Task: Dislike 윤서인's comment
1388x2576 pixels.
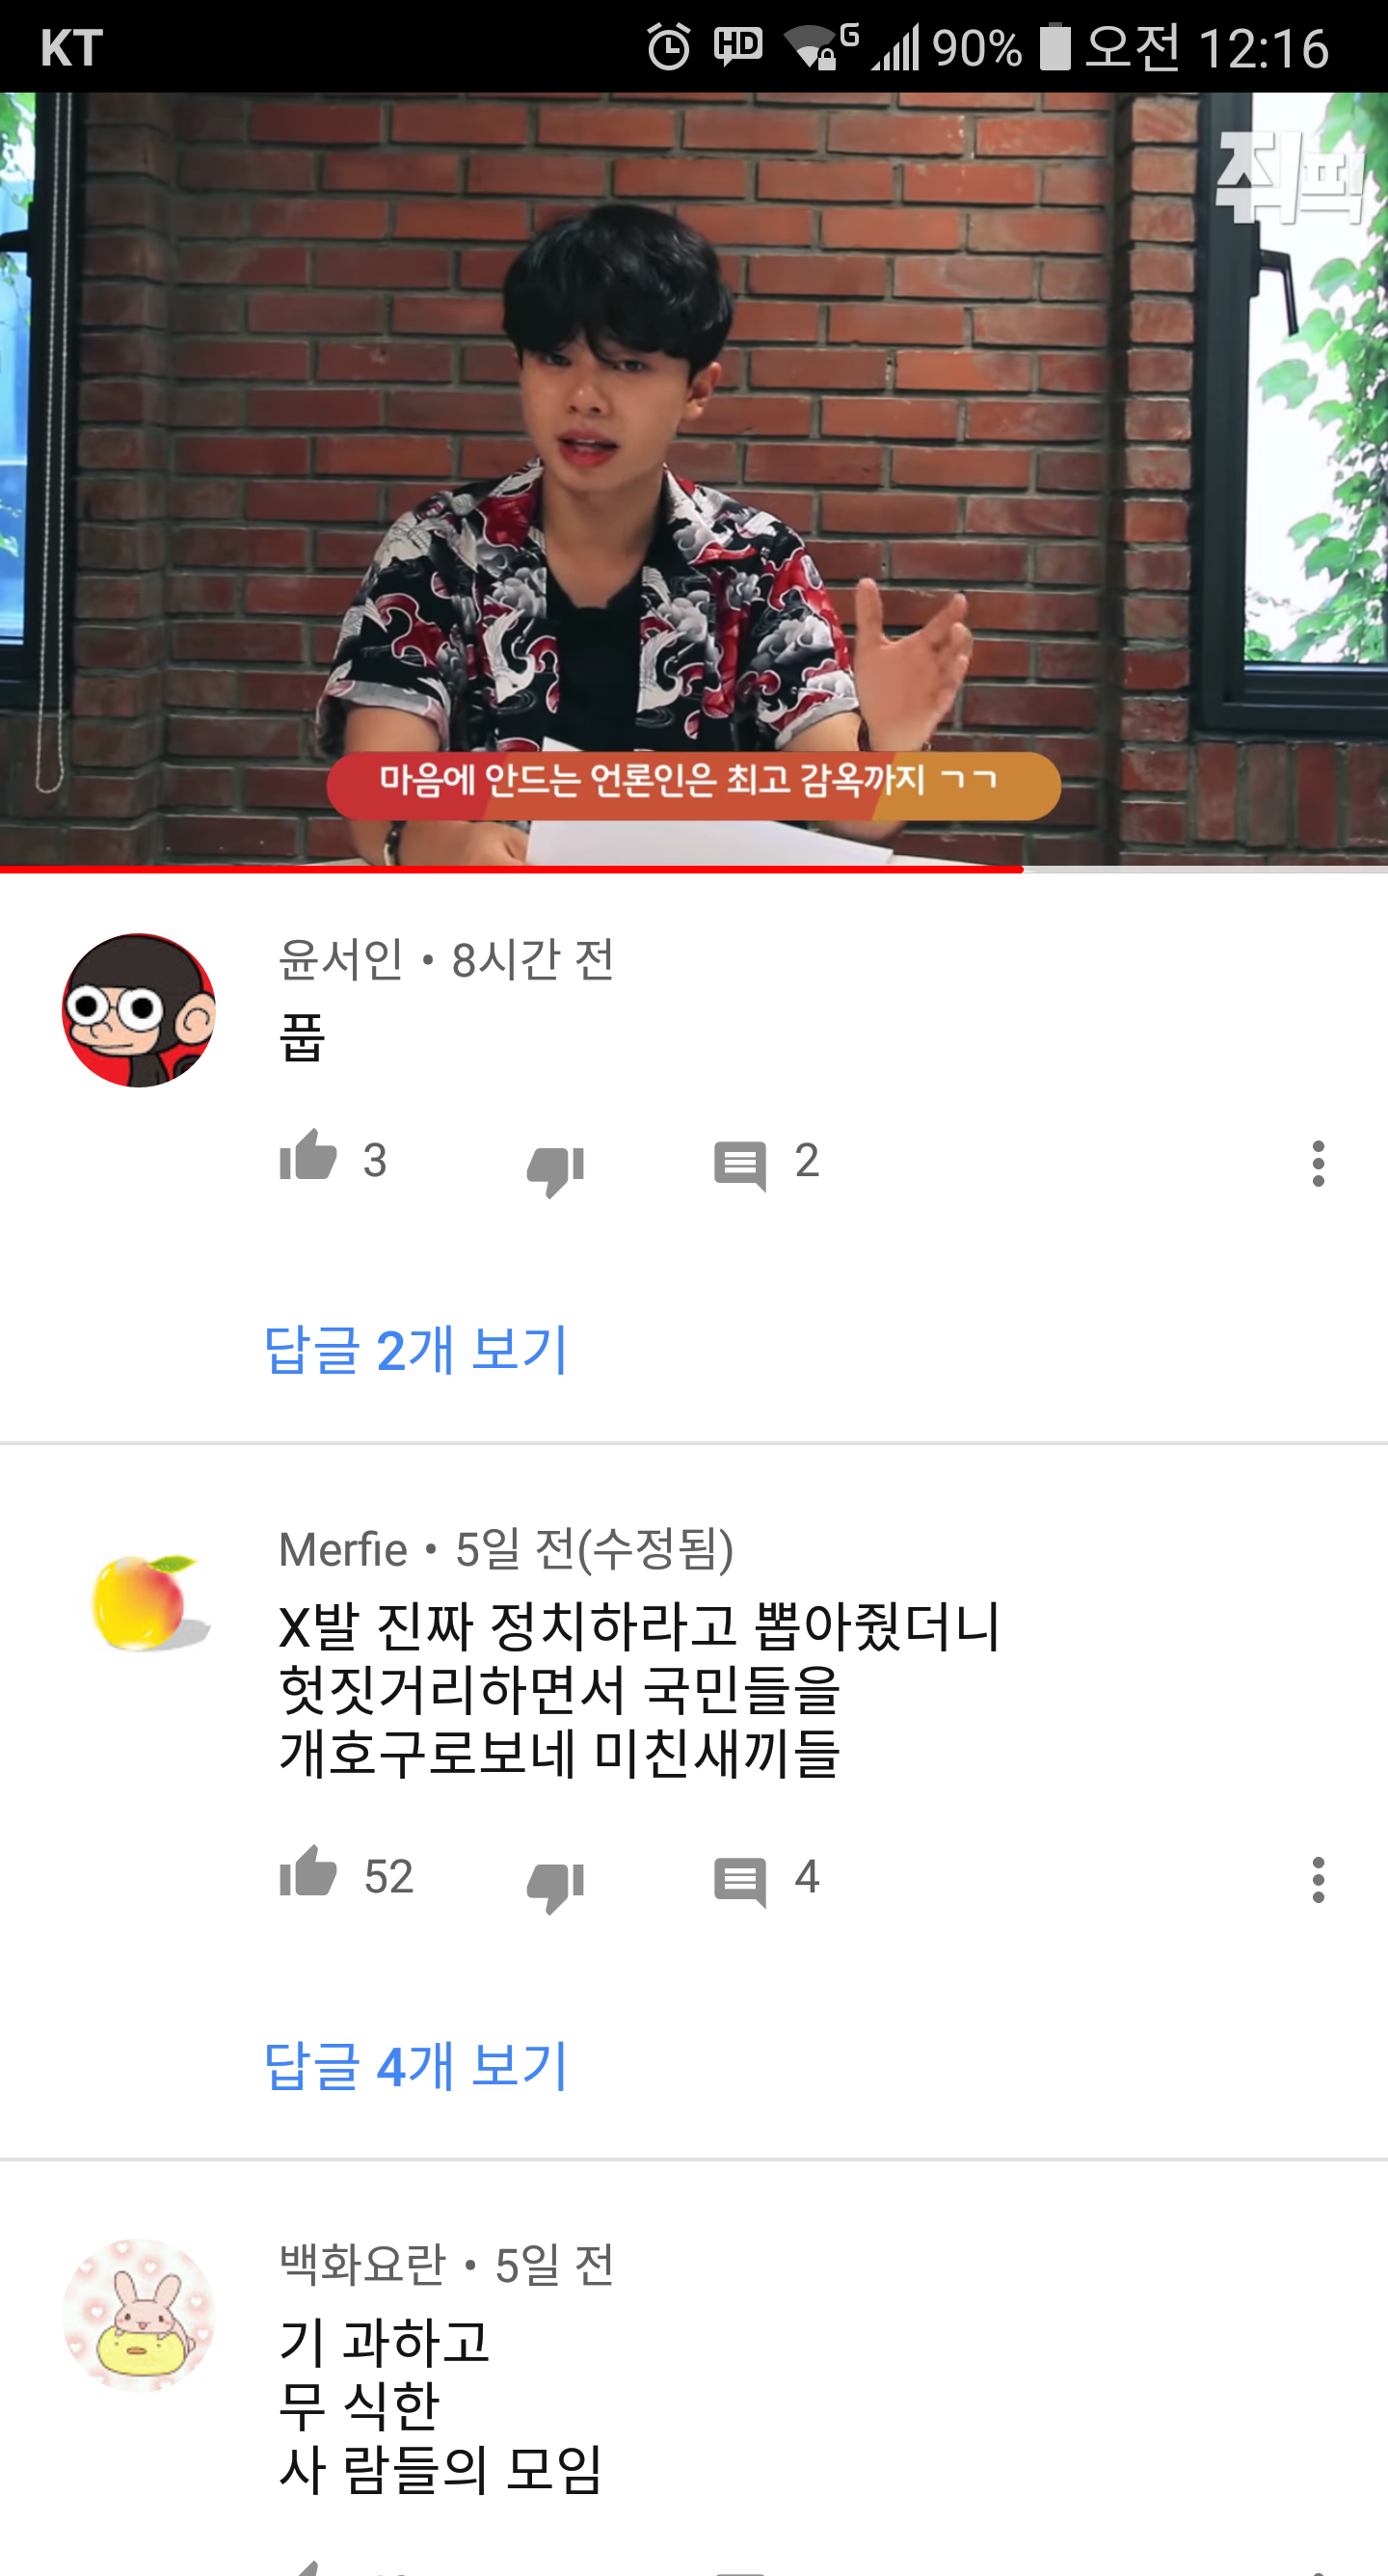Action: click(x=555, y=1169)
